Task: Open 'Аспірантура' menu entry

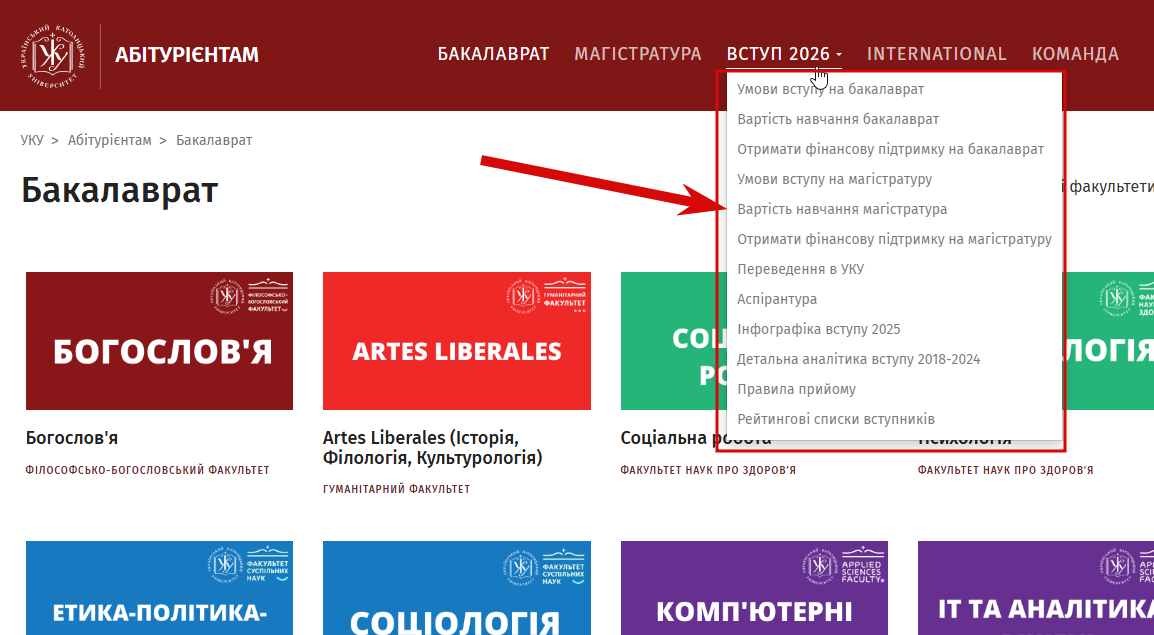Action: (777, 299)
